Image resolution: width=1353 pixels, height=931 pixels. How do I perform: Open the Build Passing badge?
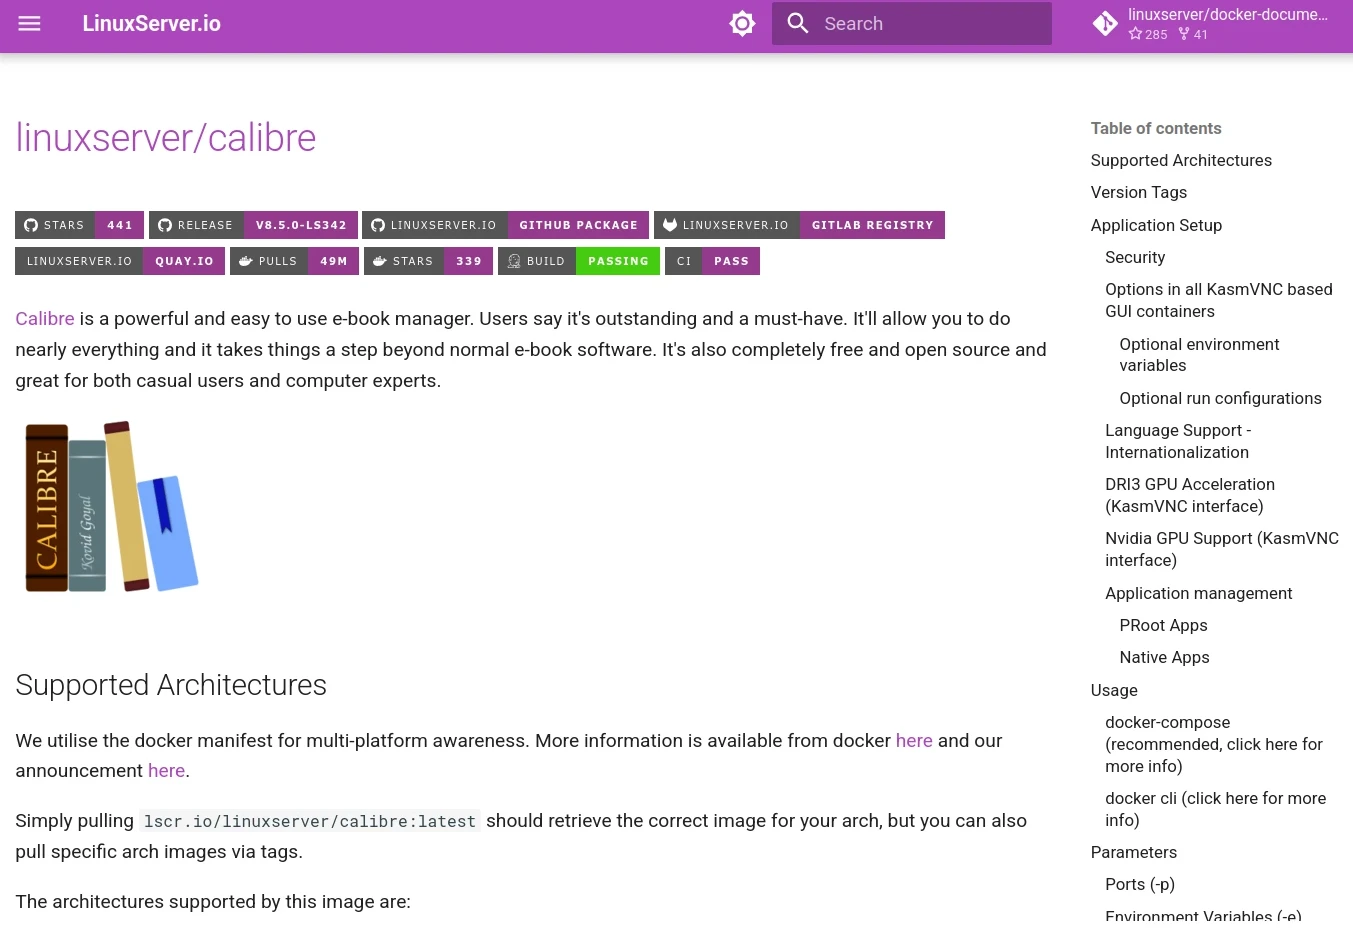point(578,261)
